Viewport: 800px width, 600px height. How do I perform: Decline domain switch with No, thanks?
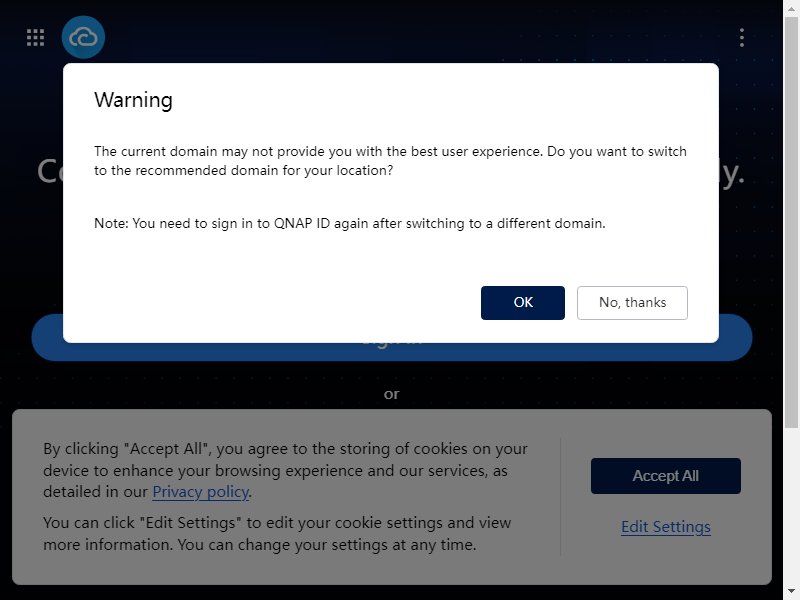632,303
